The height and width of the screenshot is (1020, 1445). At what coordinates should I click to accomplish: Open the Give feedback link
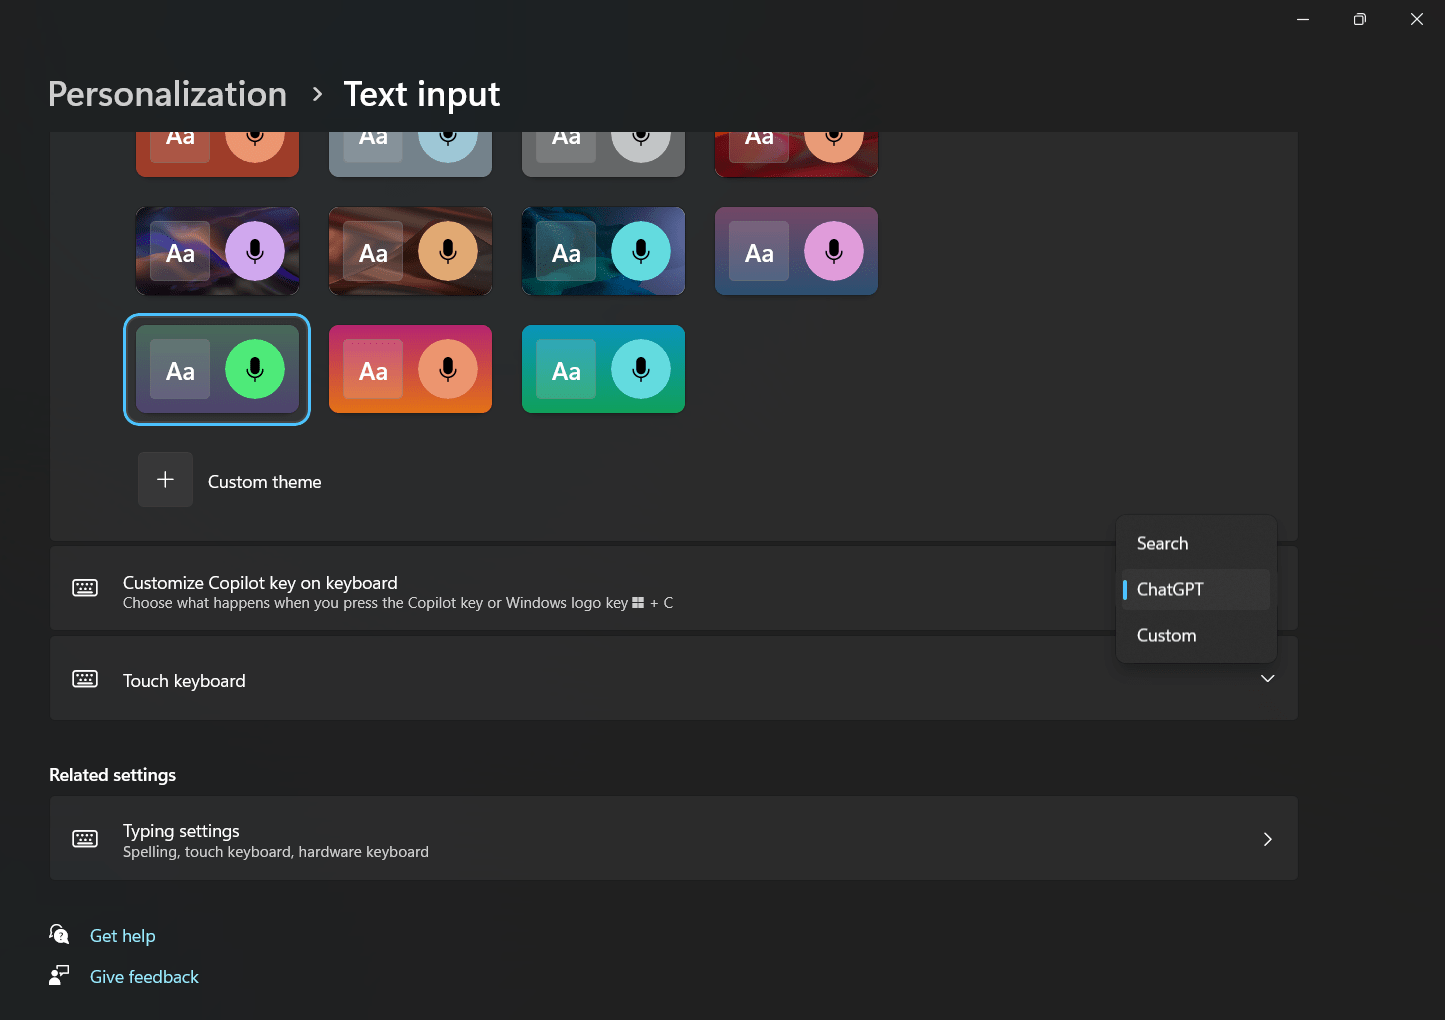click(x=144, y=976)
